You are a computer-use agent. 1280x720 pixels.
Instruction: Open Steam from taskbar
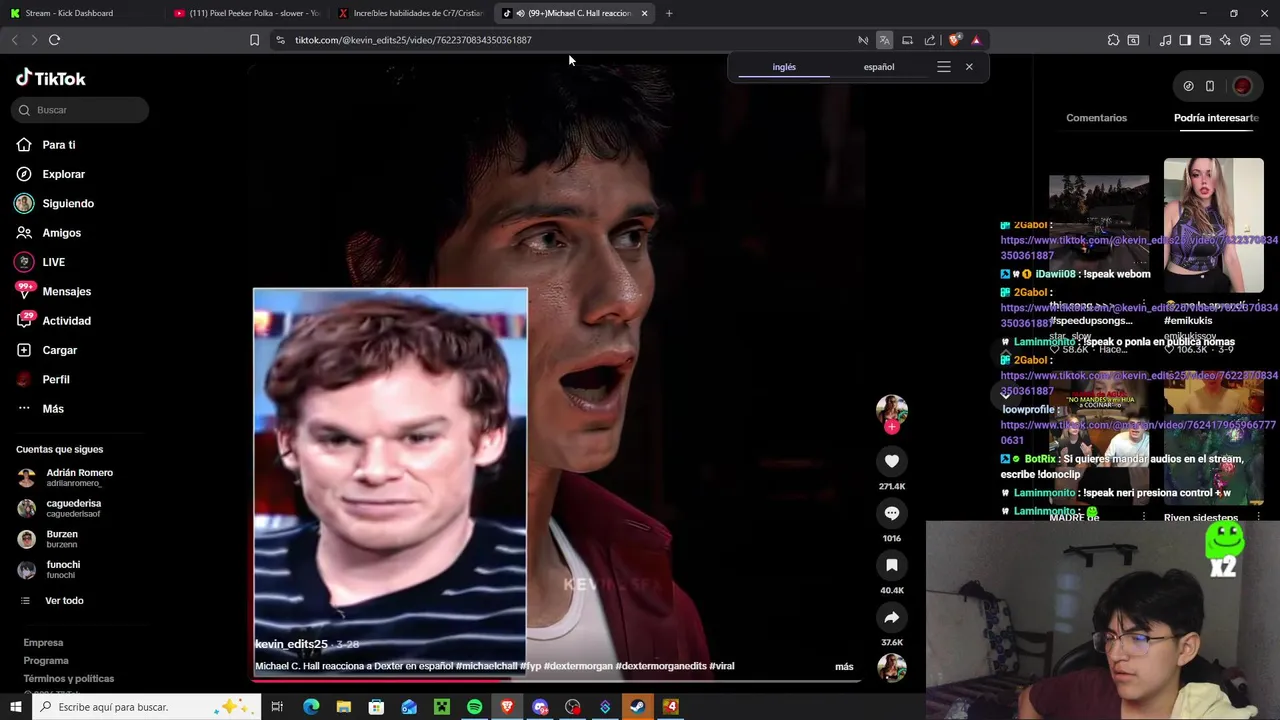(637, 707)
